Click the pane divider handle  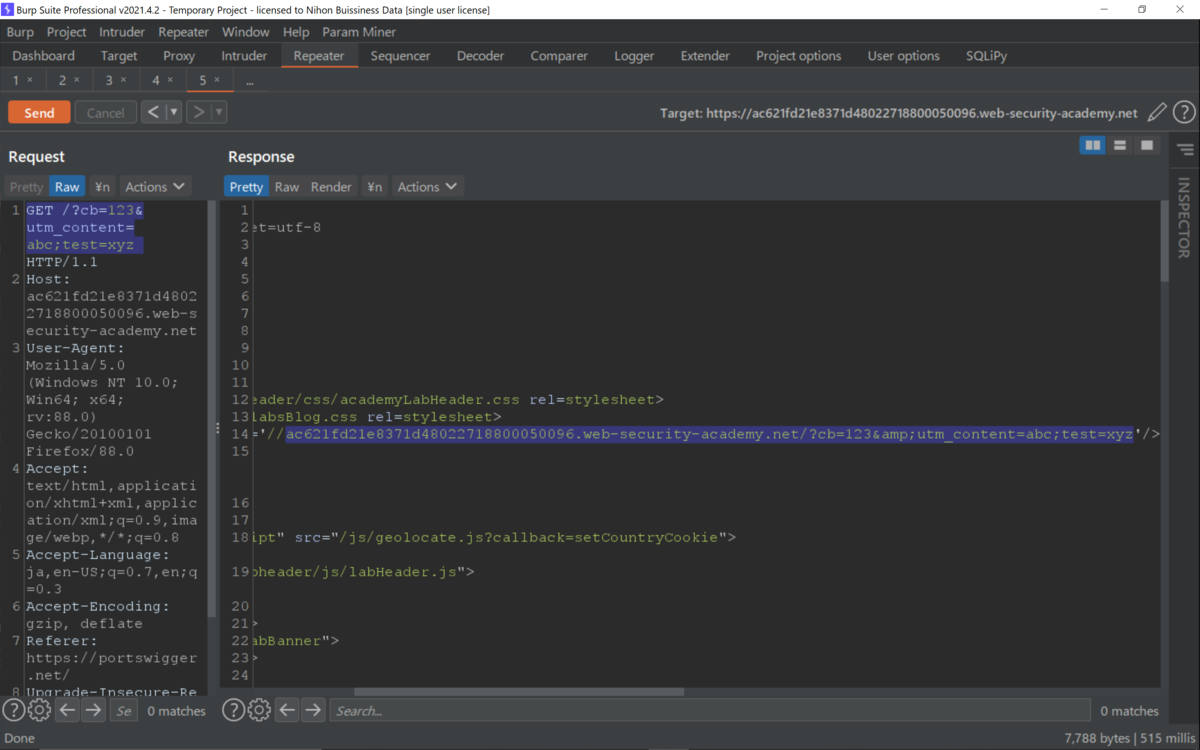[218, 428]
